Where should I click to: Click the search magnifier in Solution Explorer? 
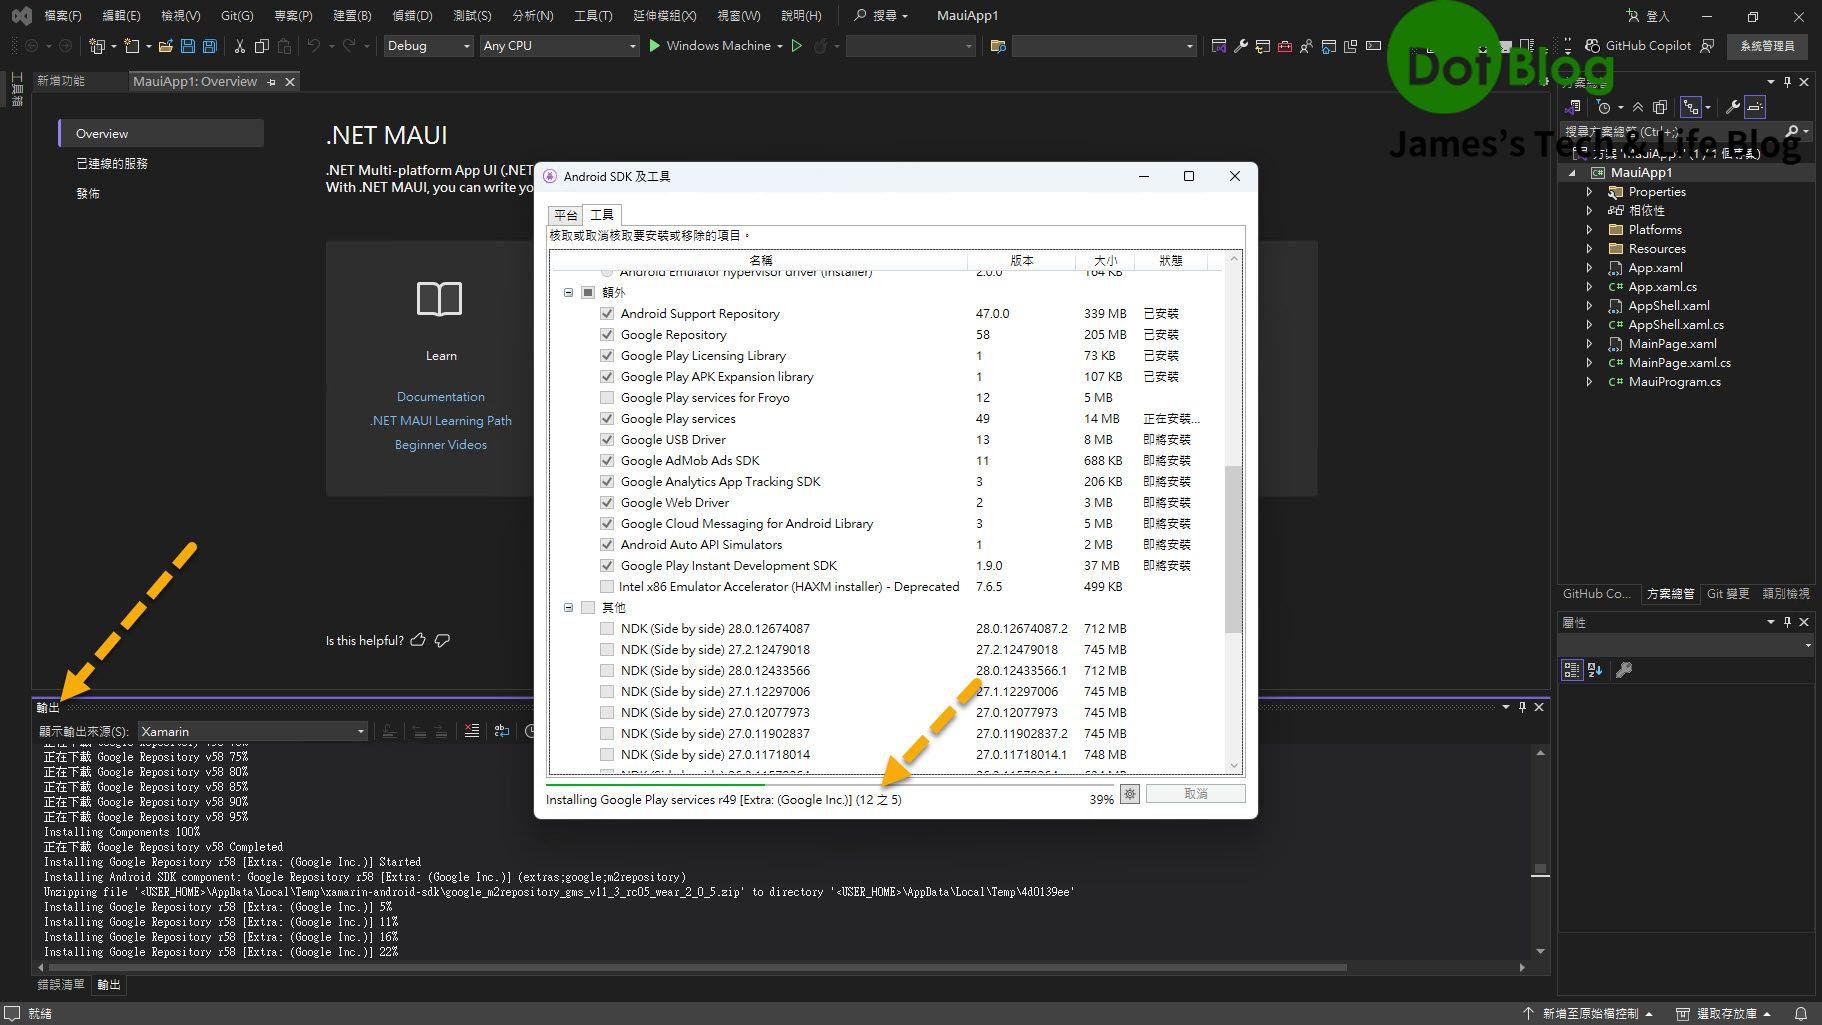coord(1795,131)
